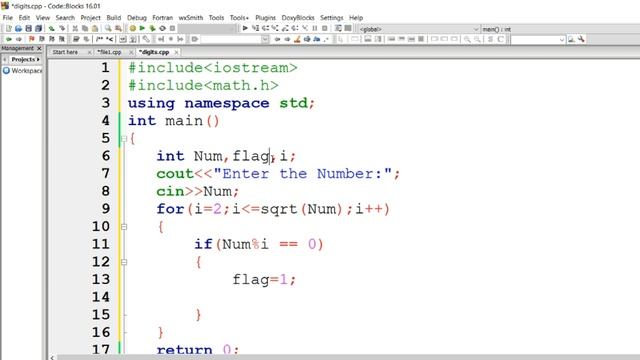Click the Redo icon
The image size is (640, 360).
[62, 28]
